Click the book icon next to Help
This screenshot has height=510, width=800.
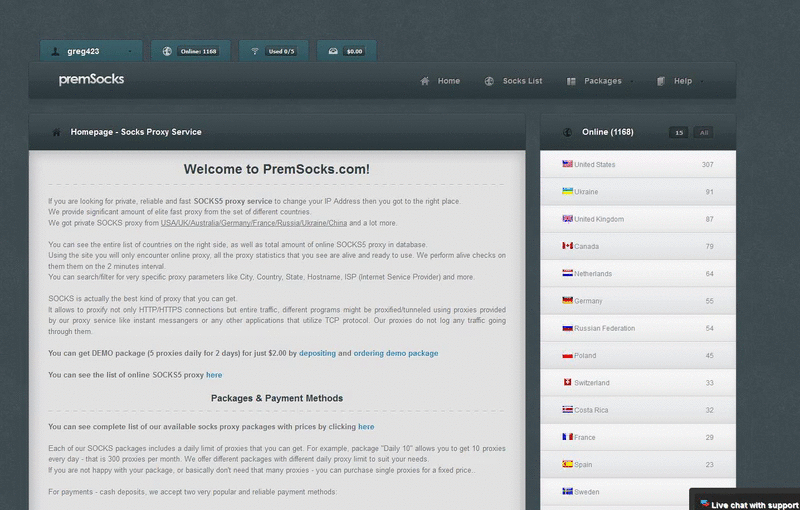661,81
